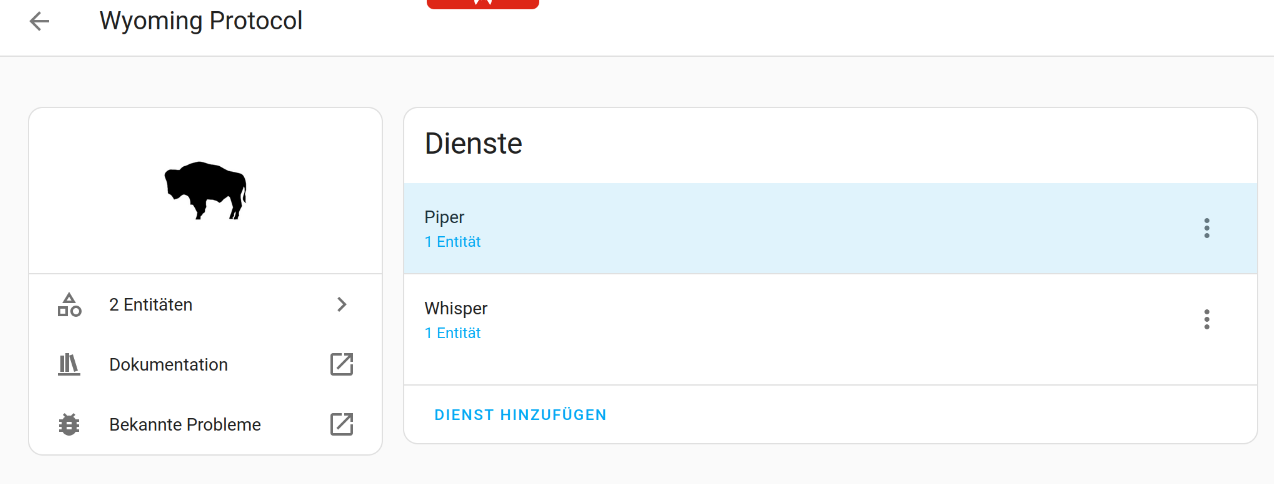Click the Wyoming bison logo
1274x484 pixels.
tap(205, 190)
